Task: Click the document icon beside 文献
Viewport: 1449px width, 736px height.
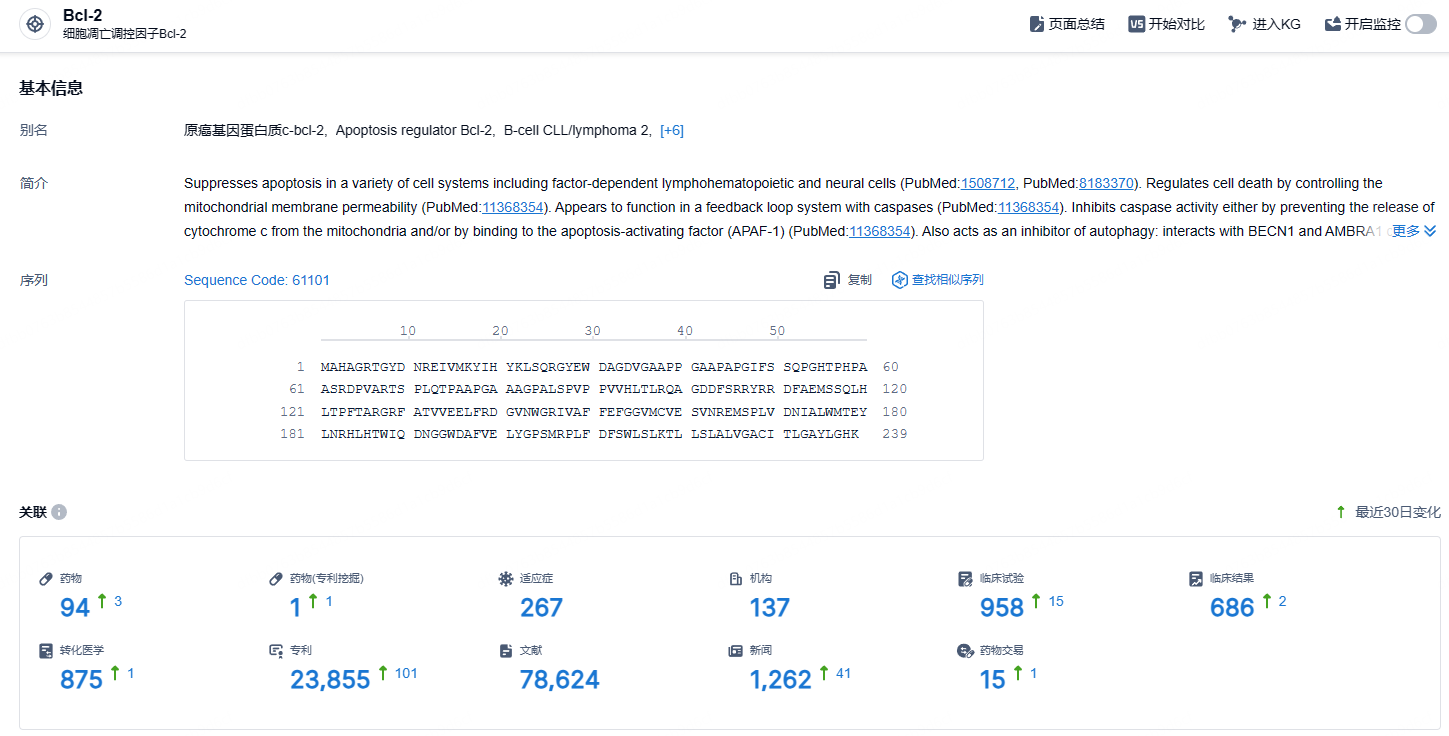Action: 505,650
